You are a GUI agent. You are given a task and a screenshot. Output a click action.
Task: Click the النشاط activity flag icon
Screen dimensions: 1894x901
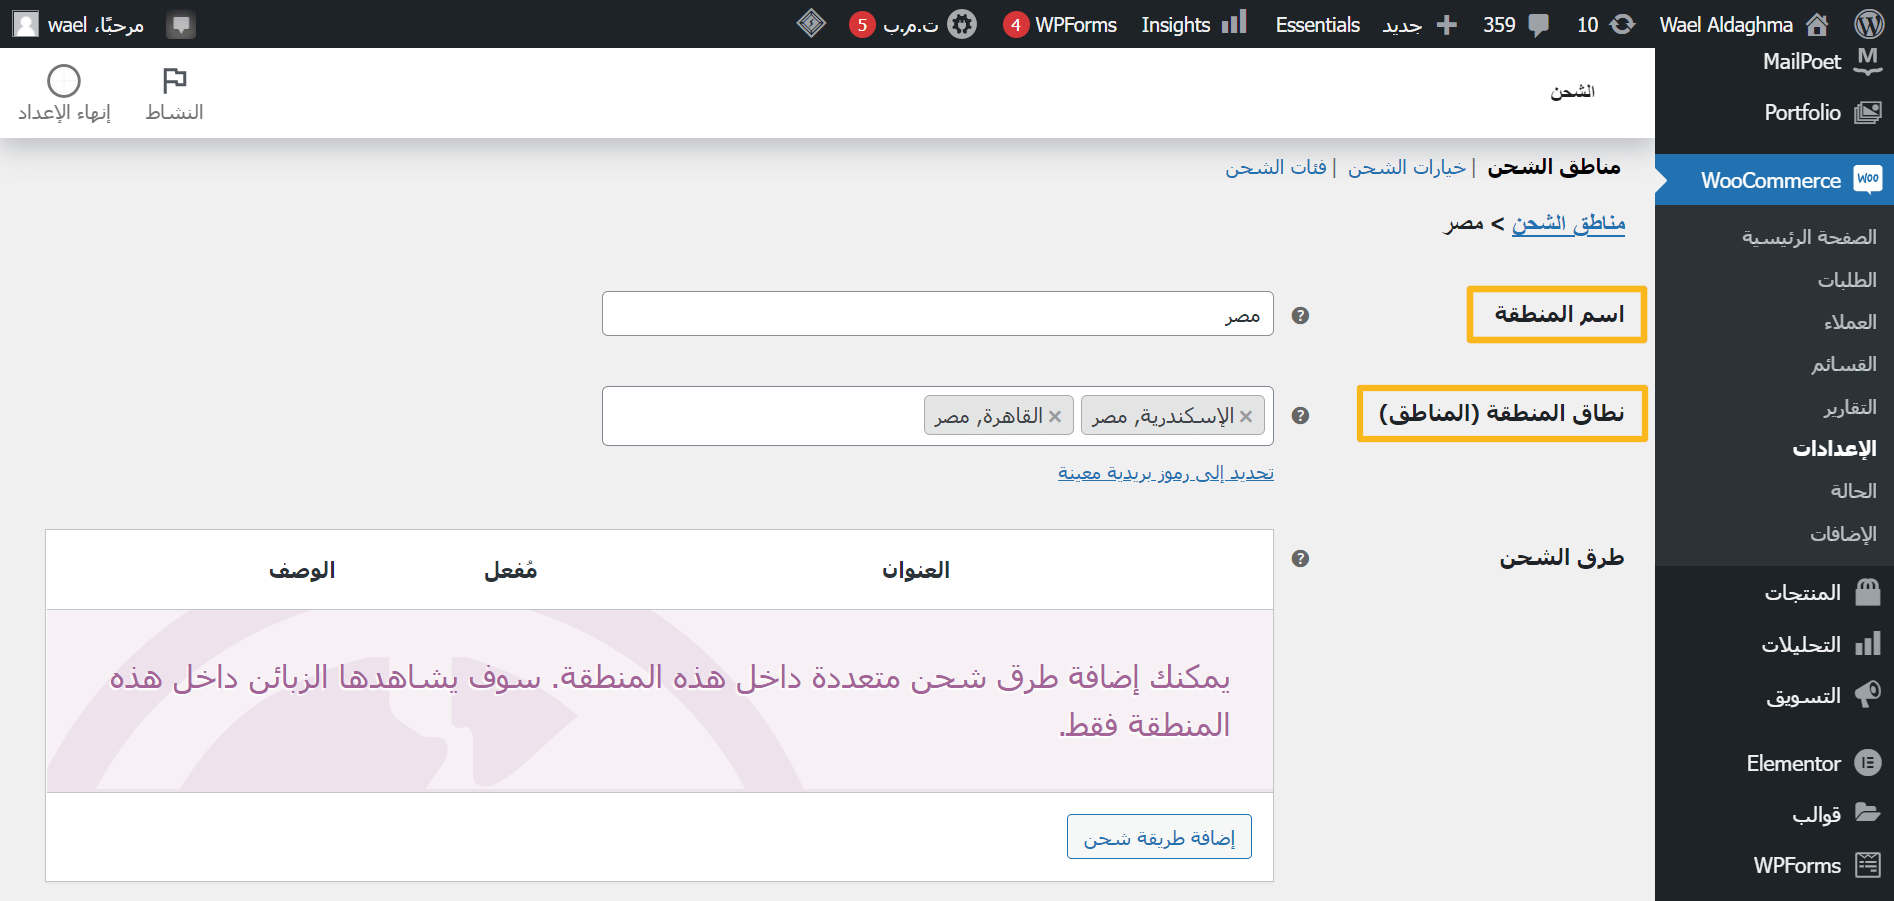(175, 90)
